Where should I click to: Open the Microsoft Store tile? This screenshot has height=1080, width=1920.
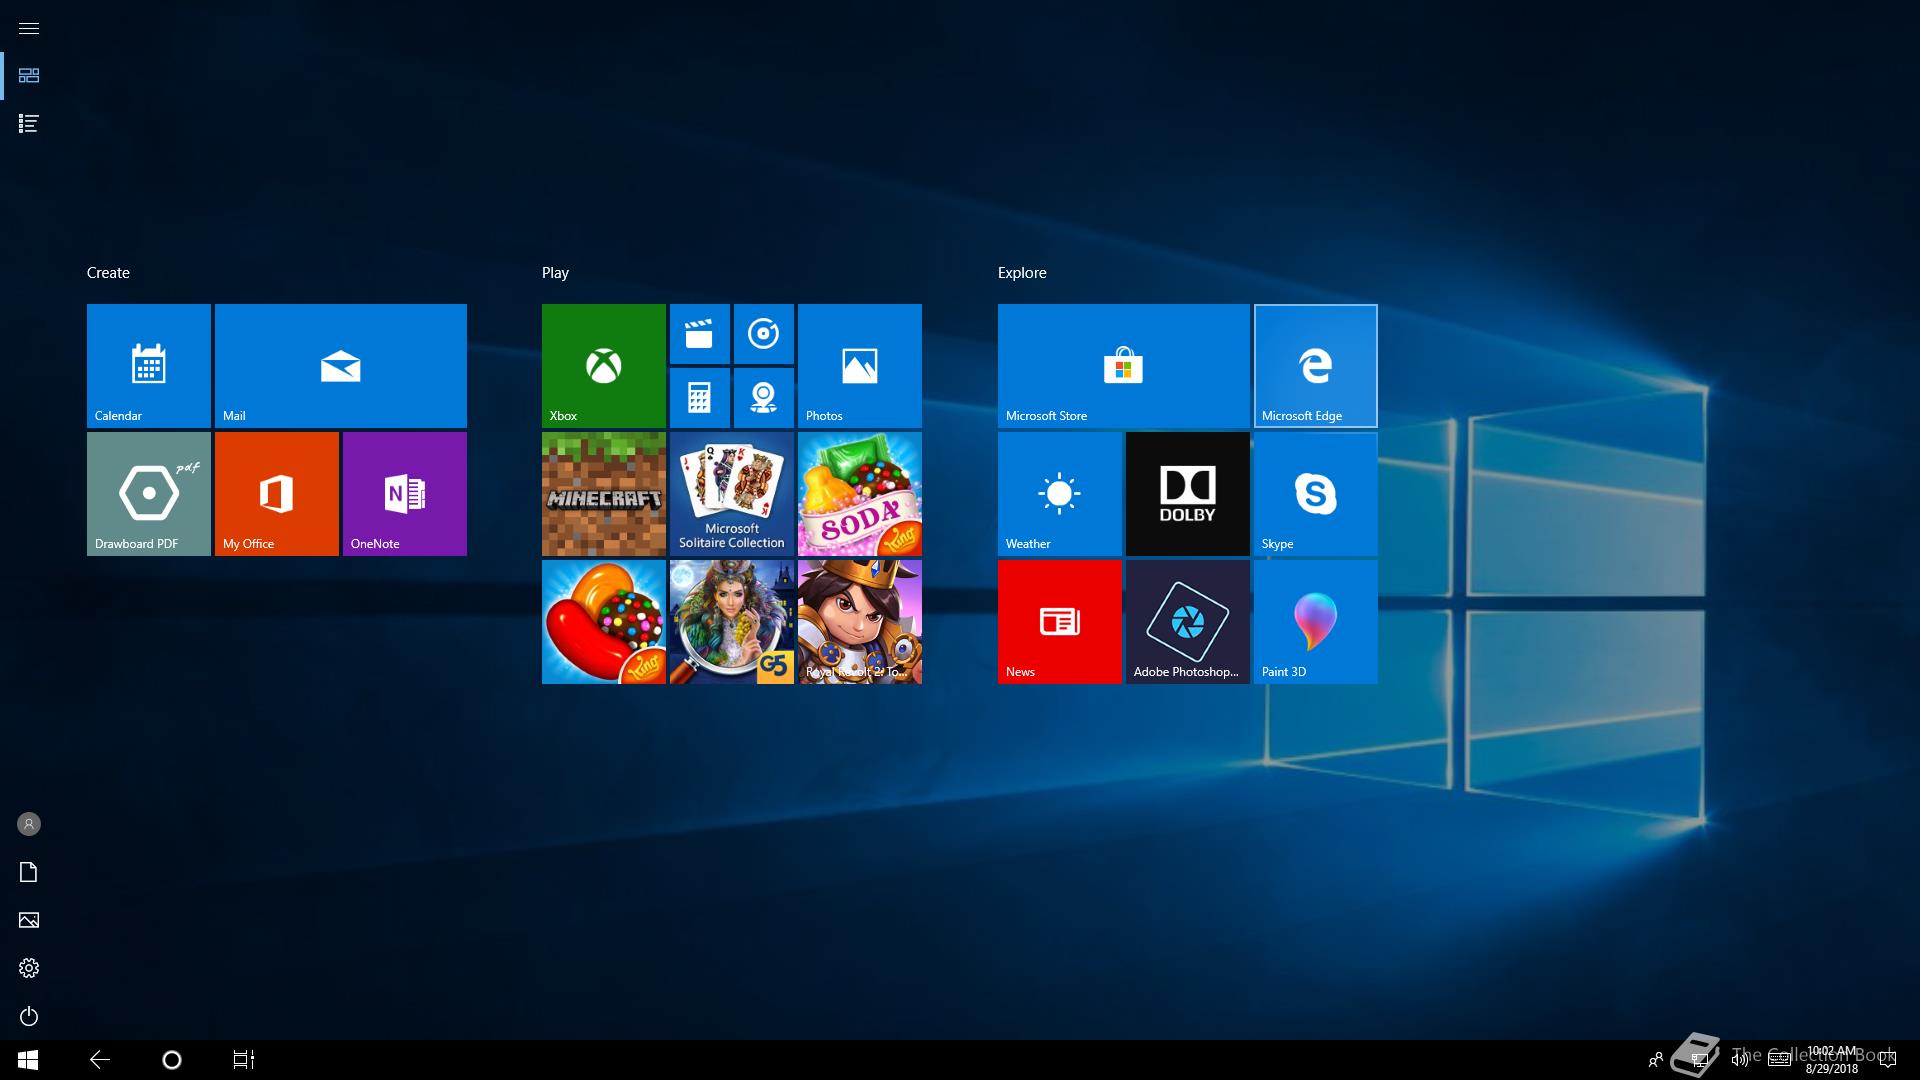pos(1124,366)
